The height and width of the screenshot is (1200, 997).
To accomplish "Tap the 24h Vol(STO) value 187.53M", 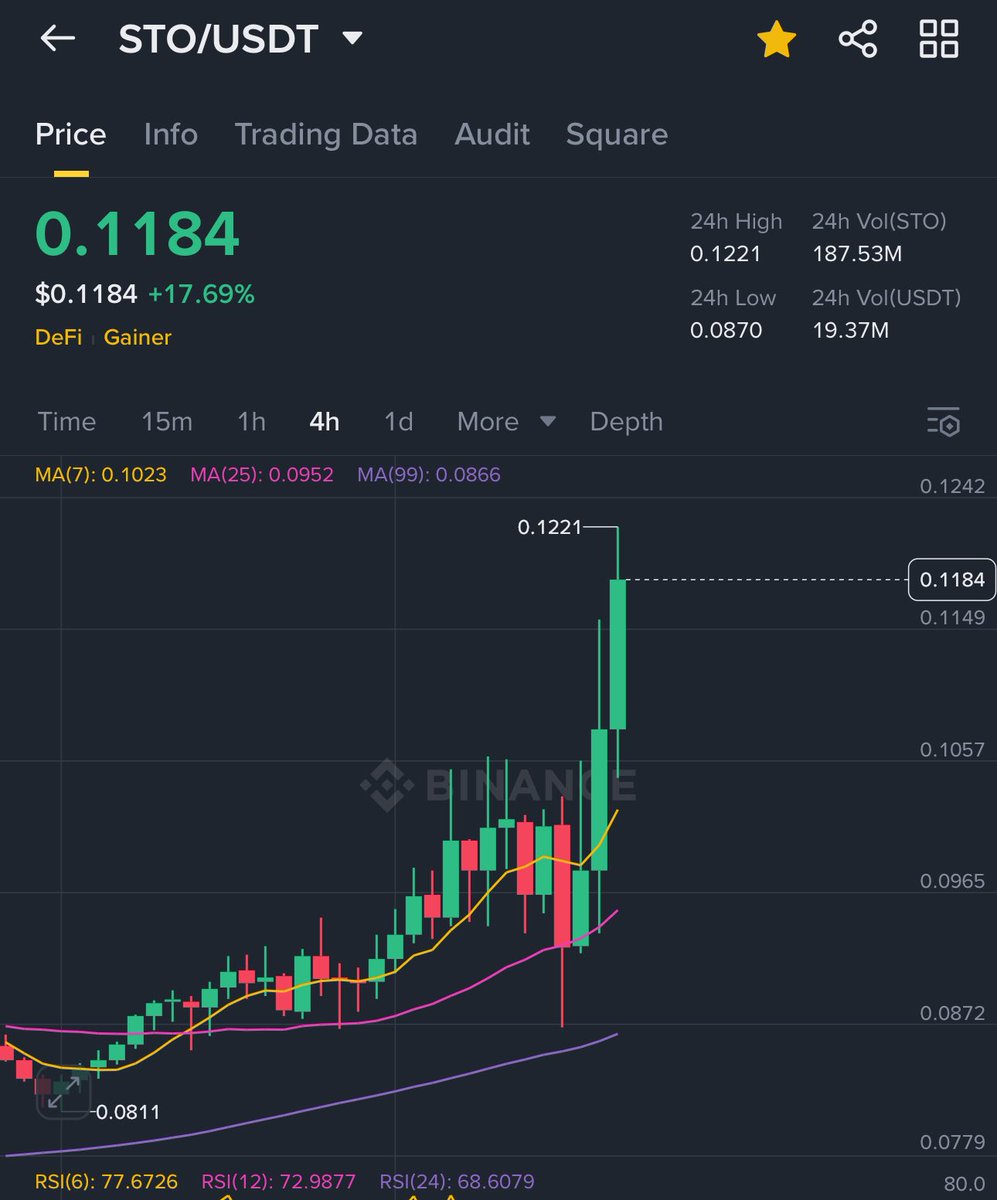I will 857,254.
